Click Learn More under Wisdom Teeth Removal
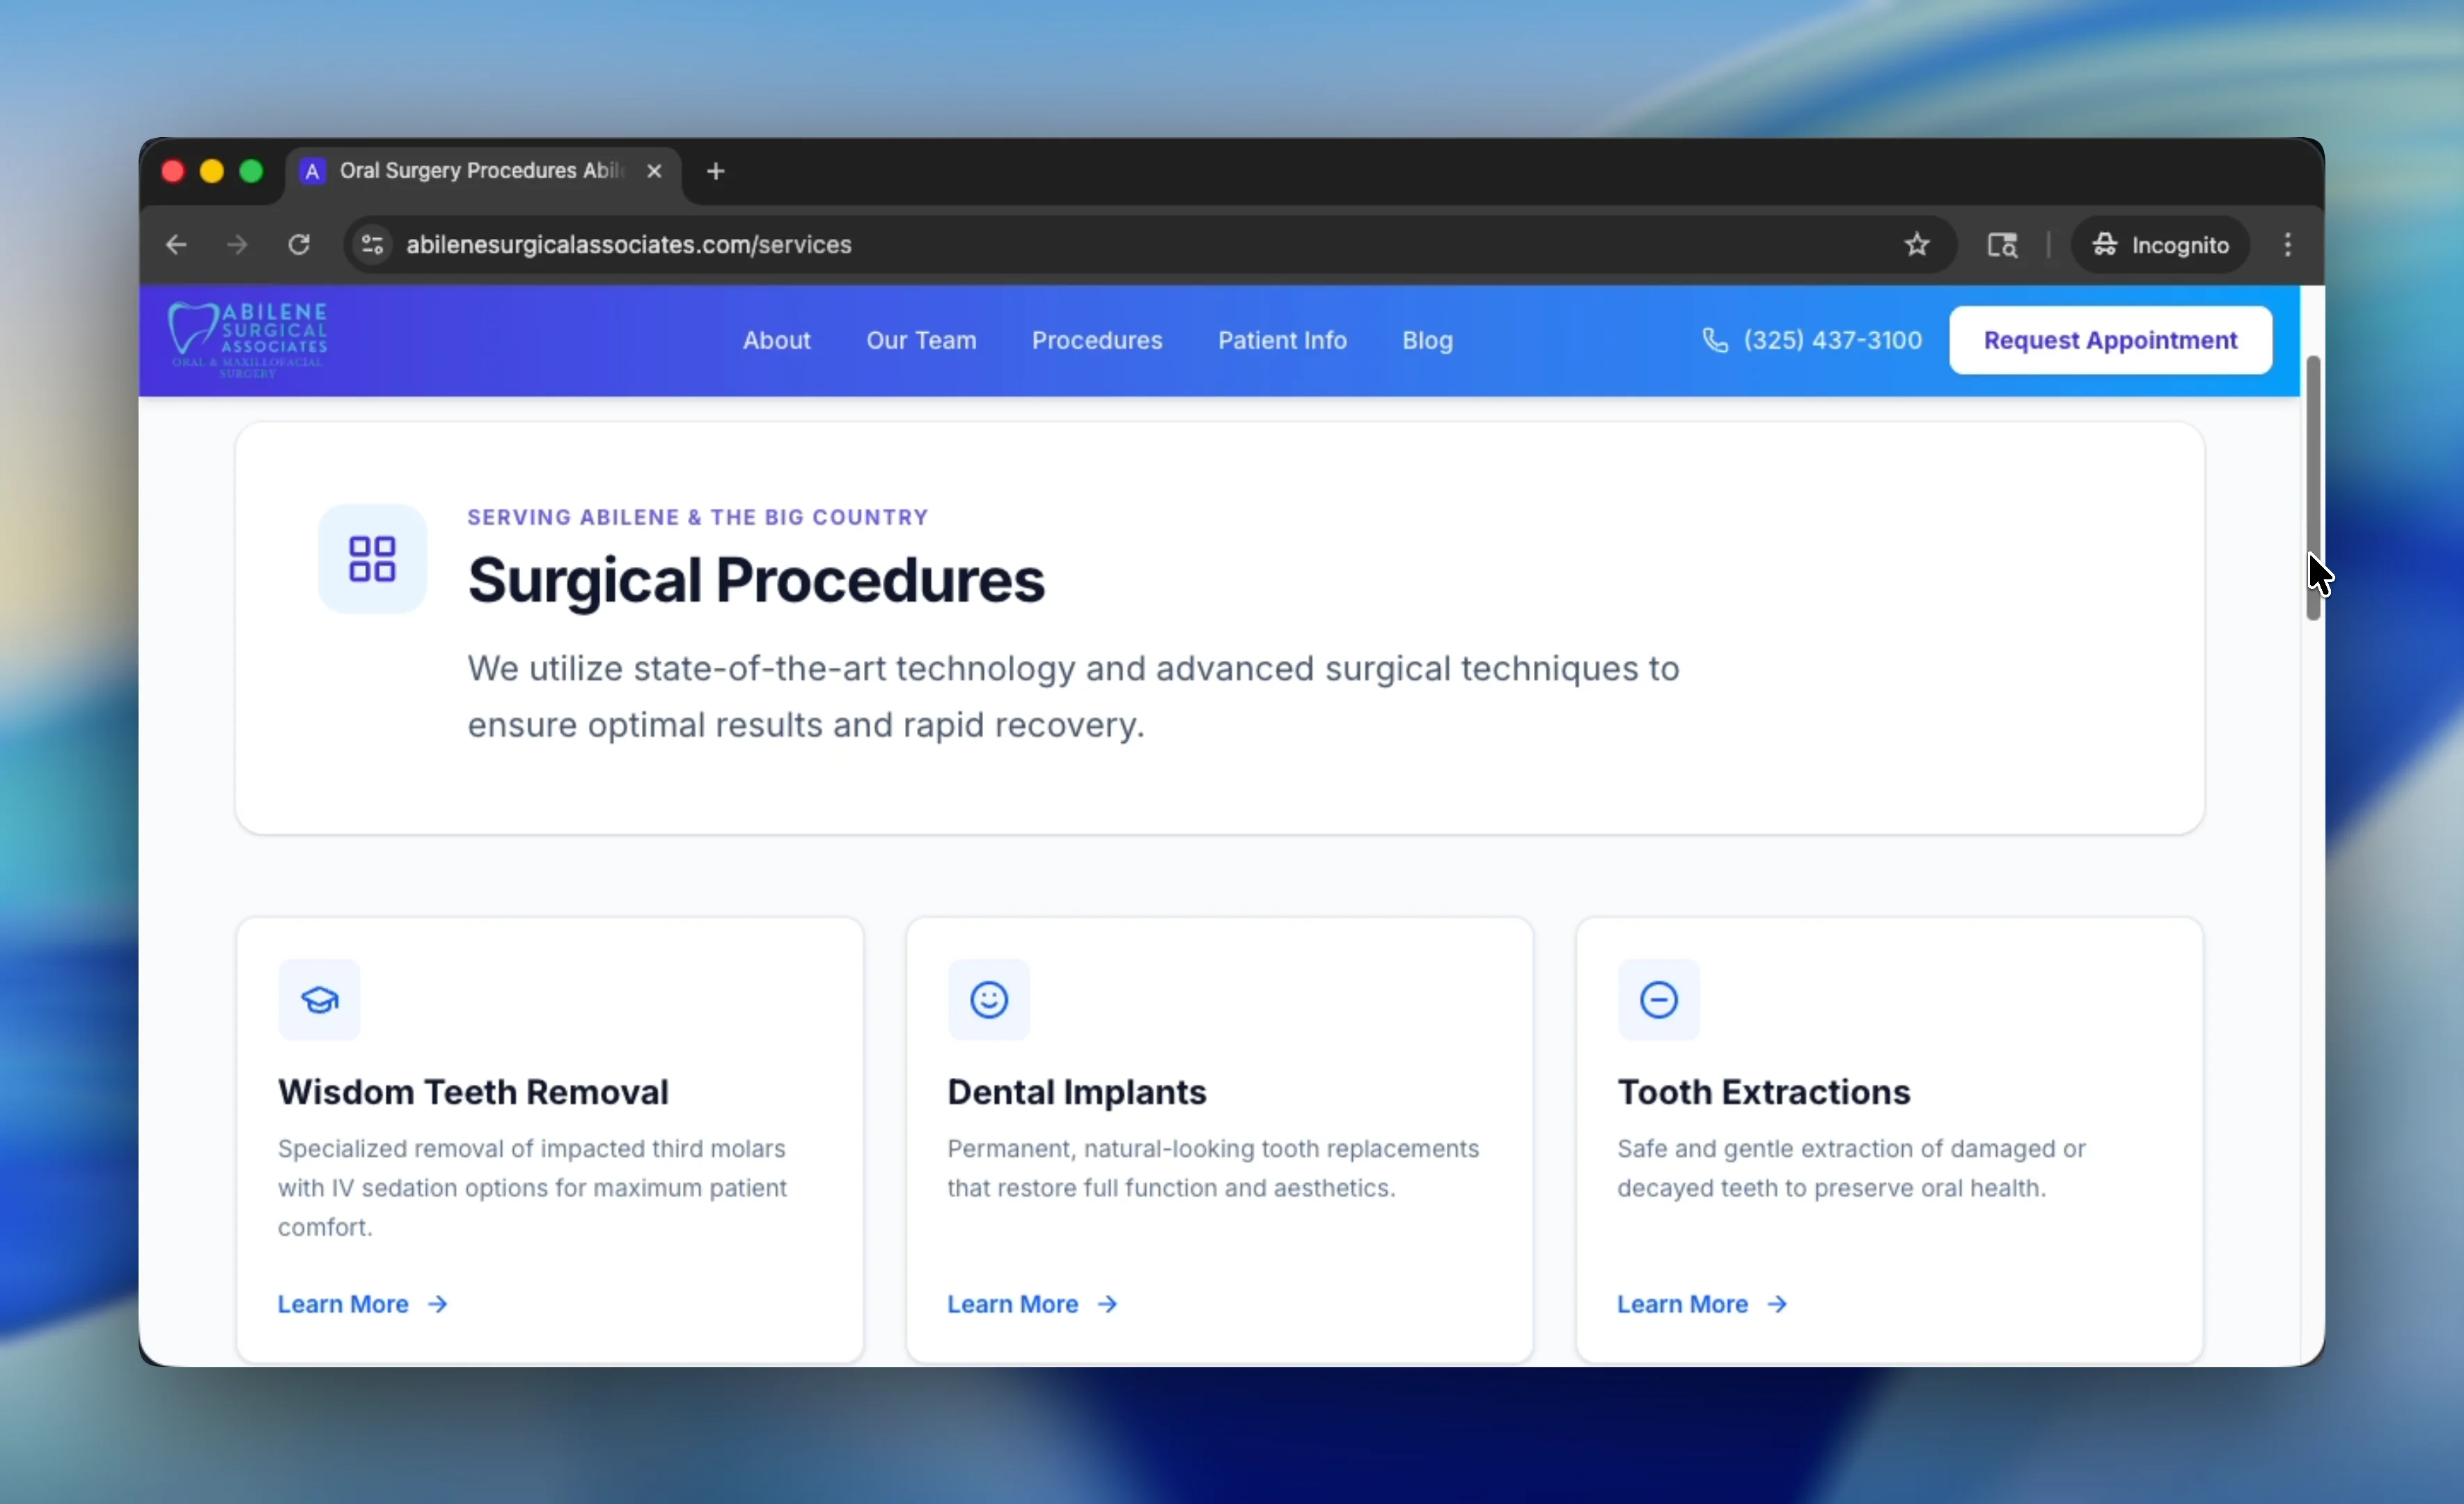The width and height of the screenshot is (2464, 1504). 343,1304
